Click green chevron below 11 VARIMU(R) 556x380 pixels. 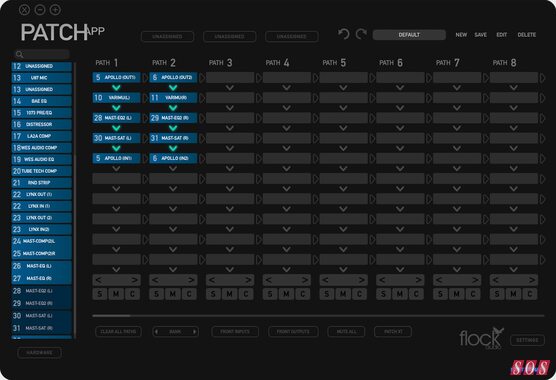(x=173, y=108)
